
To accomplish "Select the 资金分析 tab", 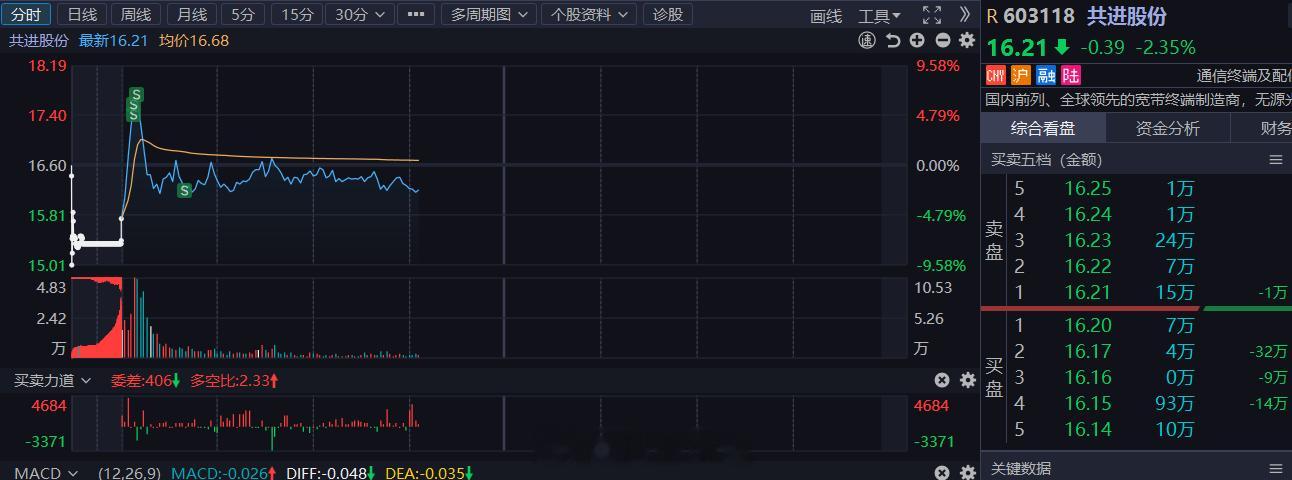I will (x=1168, y=128).
